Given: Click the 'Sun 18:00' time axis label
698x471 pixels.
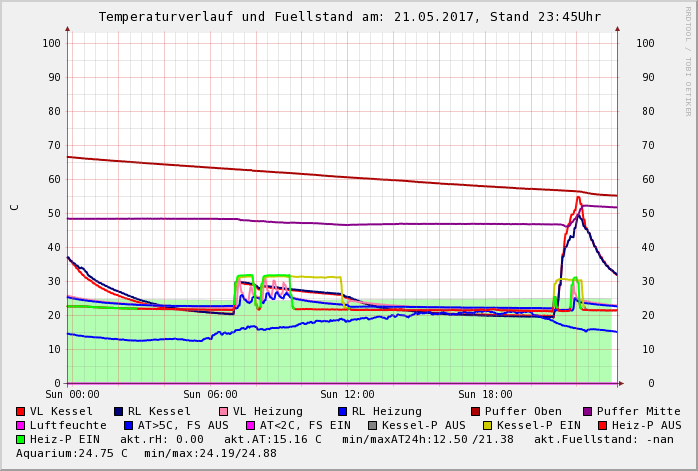Looking at the screenshot, I should click(485, 395).
